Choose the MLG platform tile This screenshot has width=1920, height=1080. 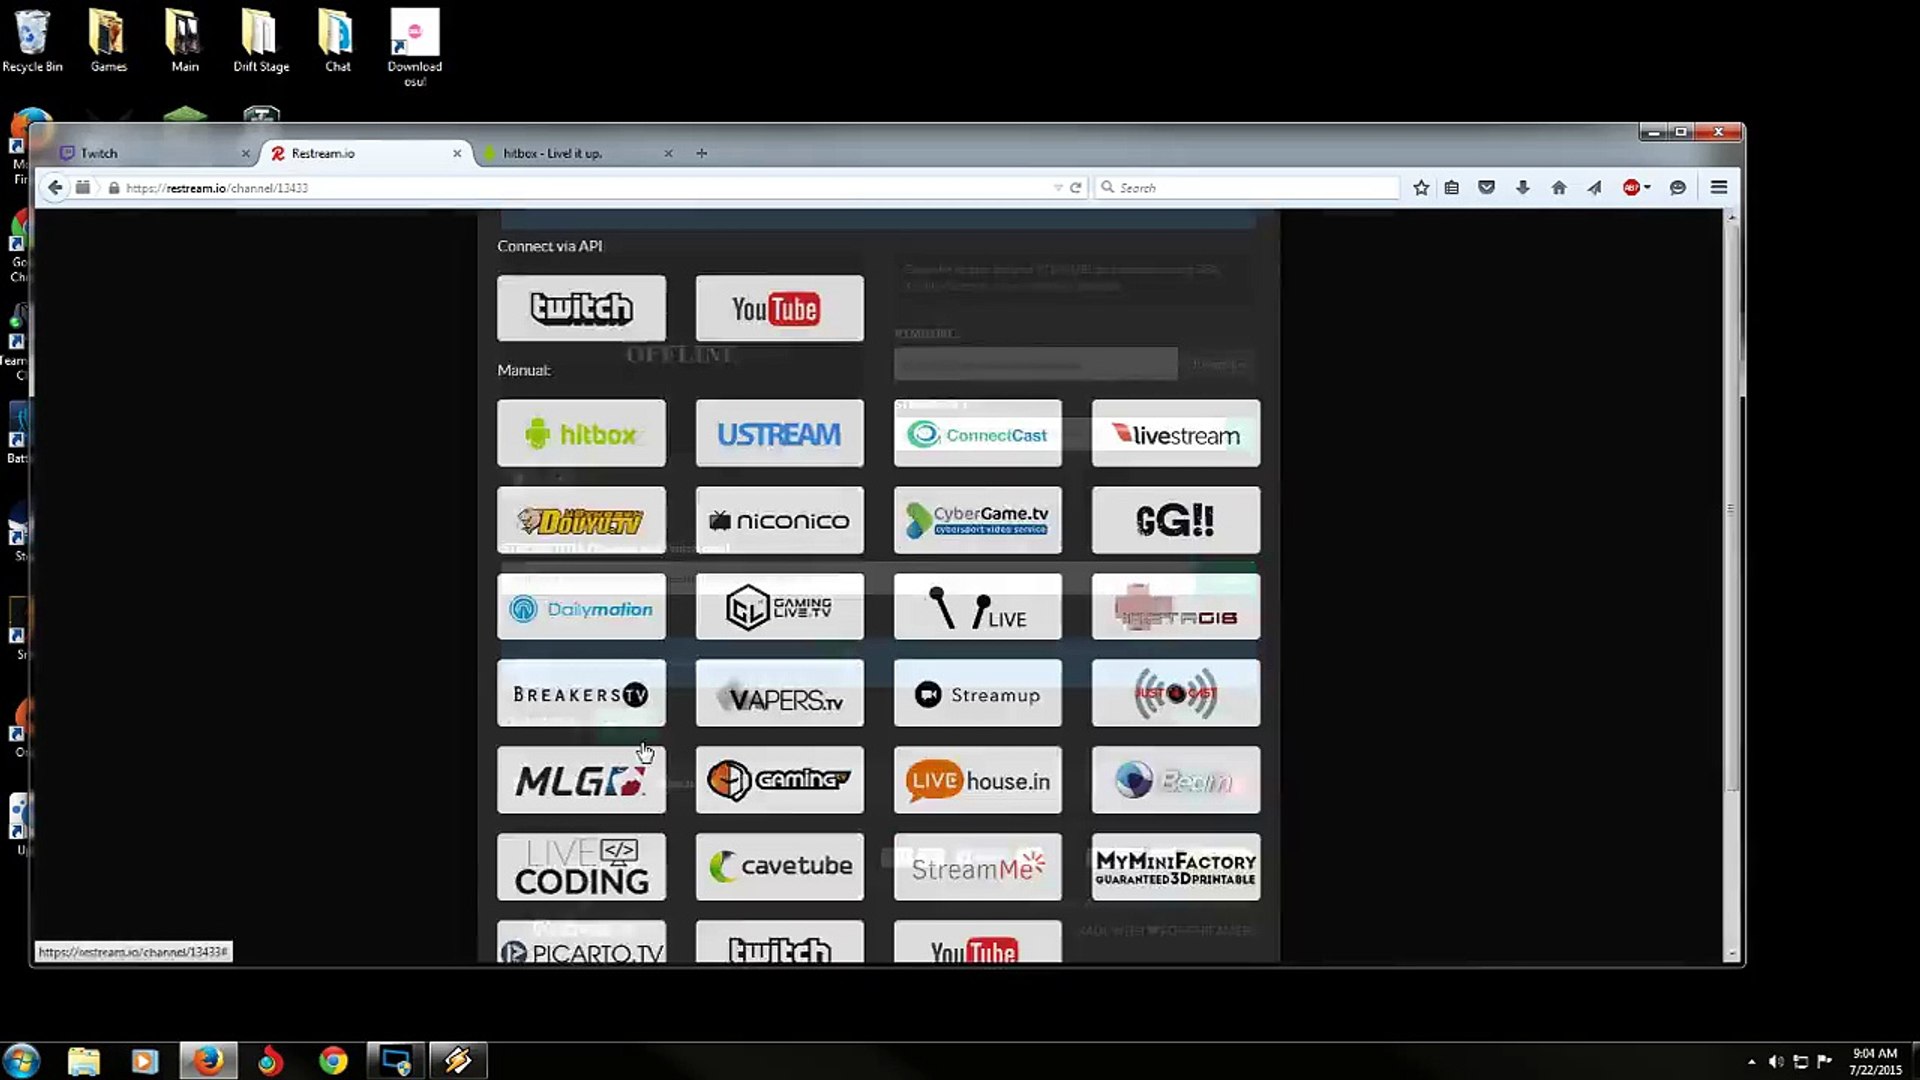tap(581, 780)
